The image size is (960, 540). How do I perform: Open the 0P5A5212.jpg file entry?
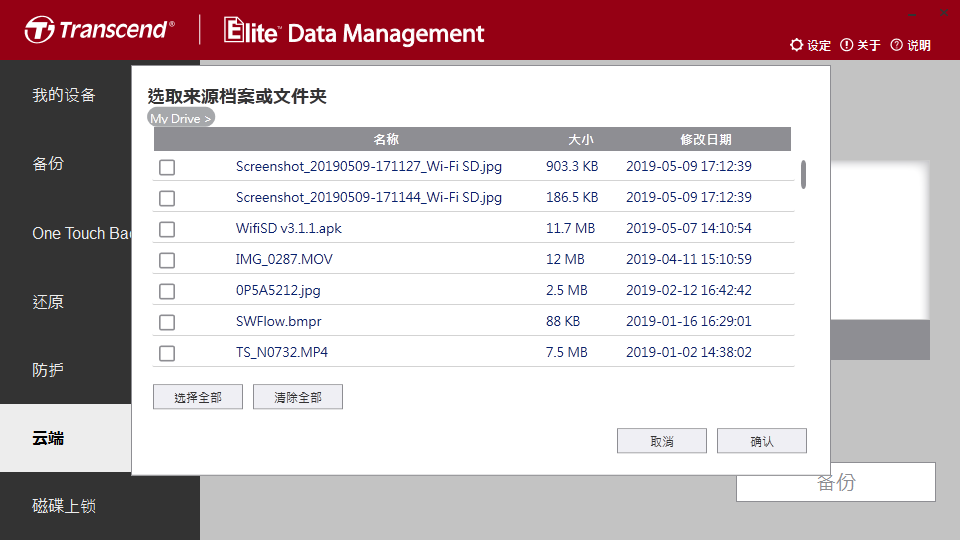click(x=278, y=290)
